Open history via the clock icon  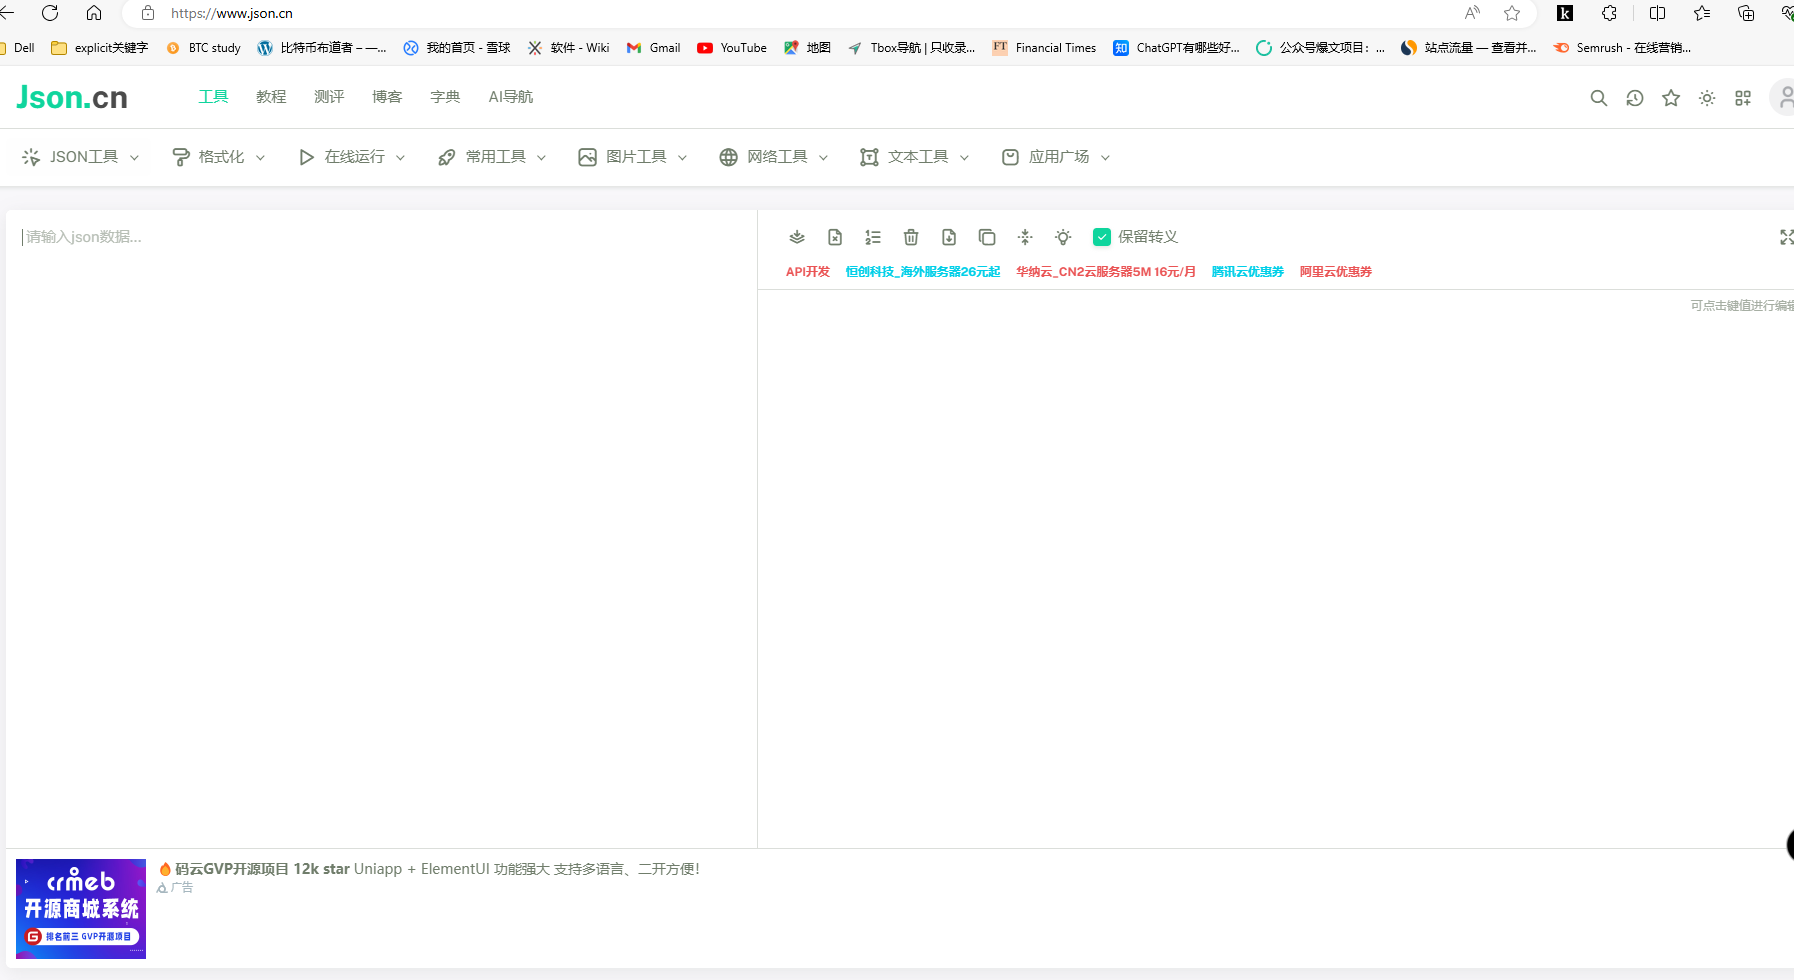click(x=1635, y=98)
